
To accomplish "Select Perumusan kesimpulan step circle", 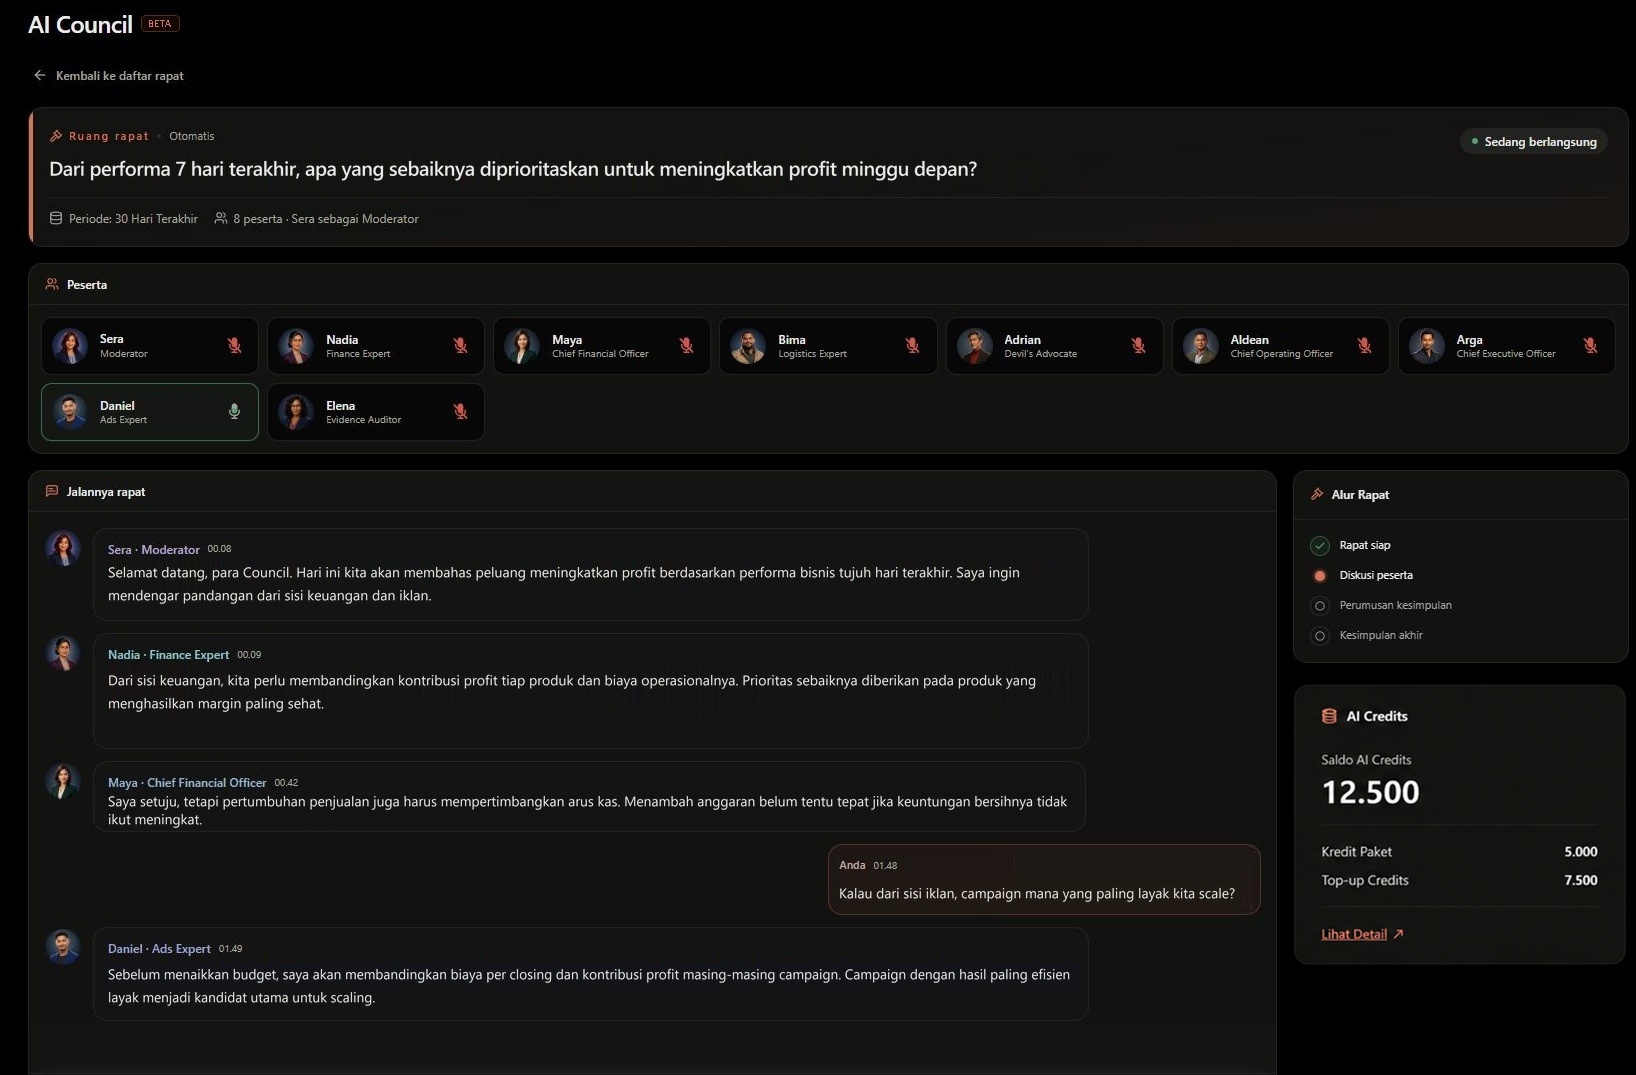I will point(1320,605).
